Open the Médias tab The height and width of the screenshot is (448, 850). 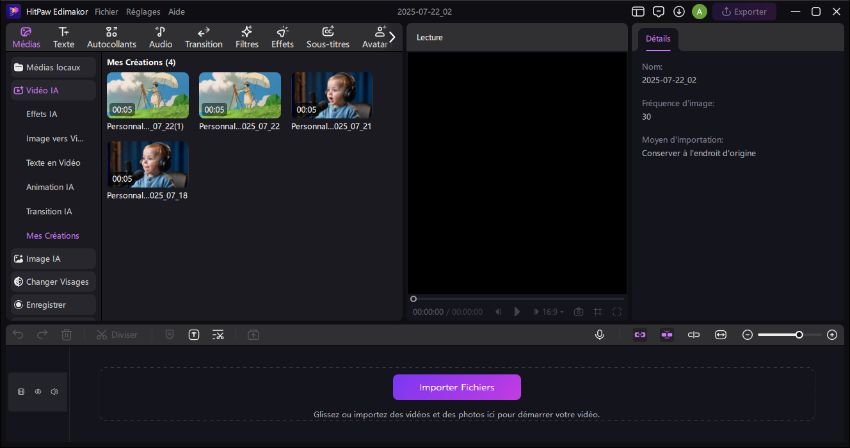click(26, 37)
